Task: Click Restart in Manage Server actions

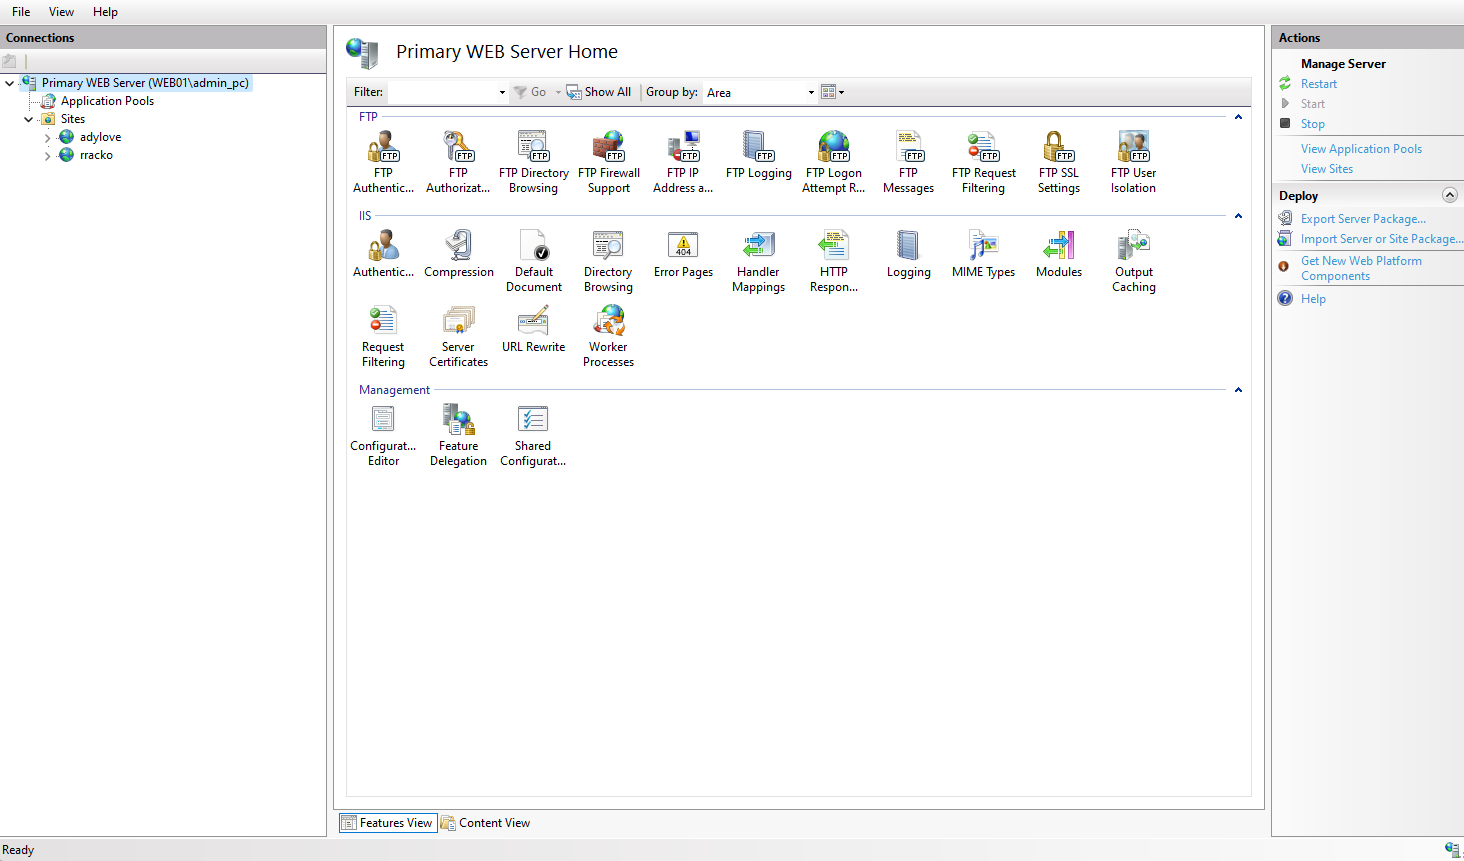Action: coord(1318,84)
